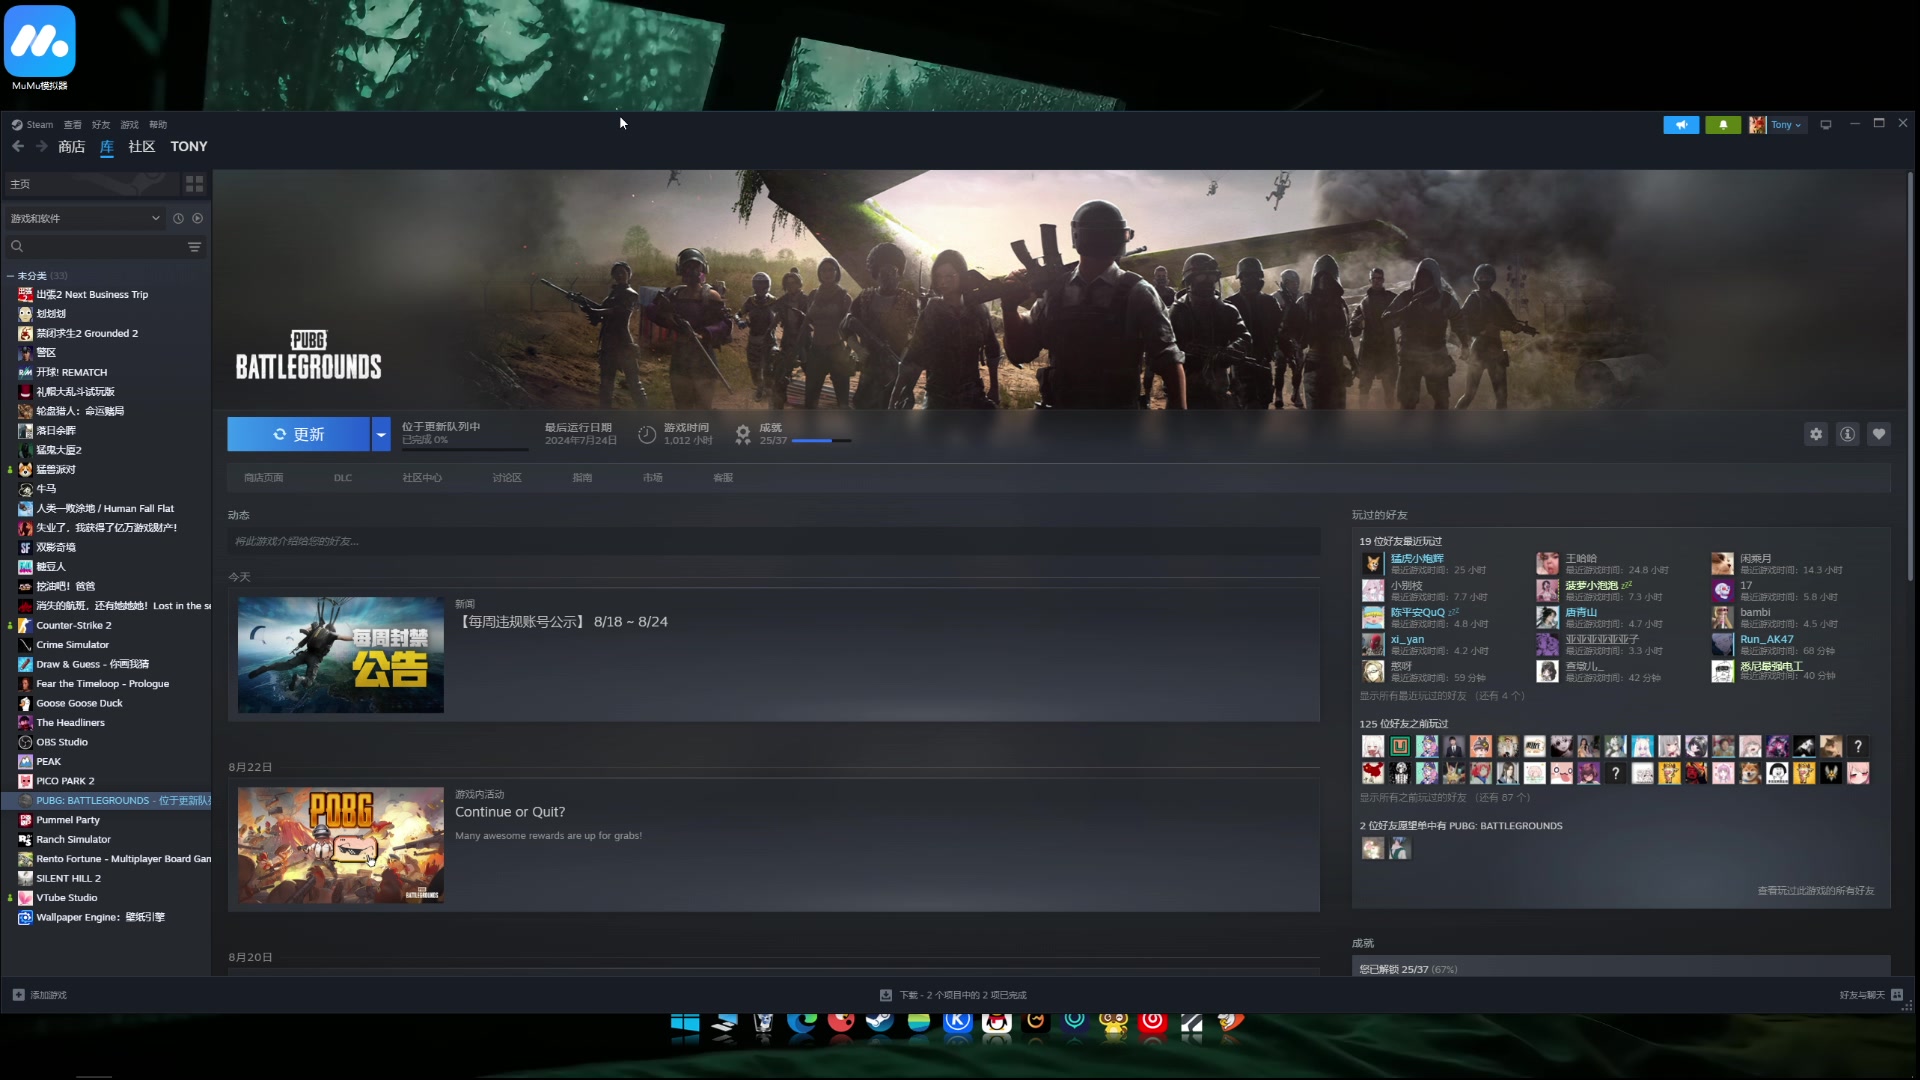Open the announcements megaphone button
1920x1080 pixels.
(x=1681, y=125)
